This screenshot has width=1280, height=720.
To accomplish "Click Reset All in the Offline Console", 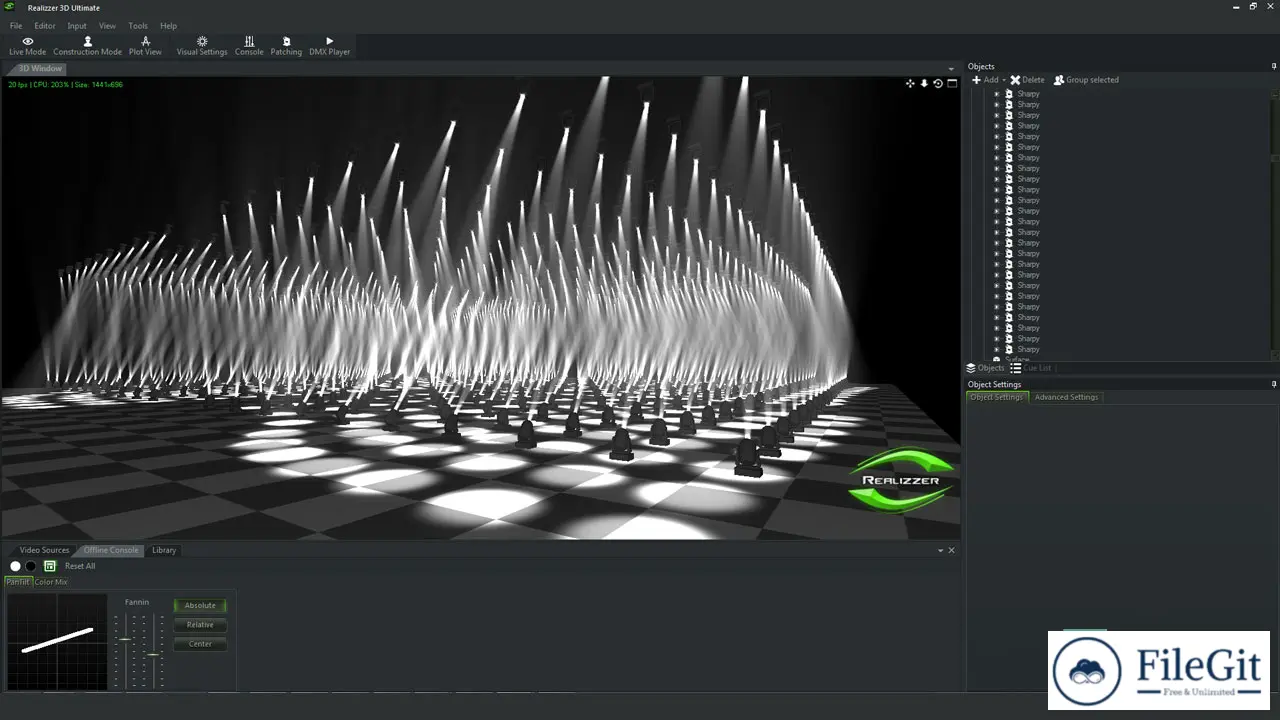I will (x=80, y=566).
